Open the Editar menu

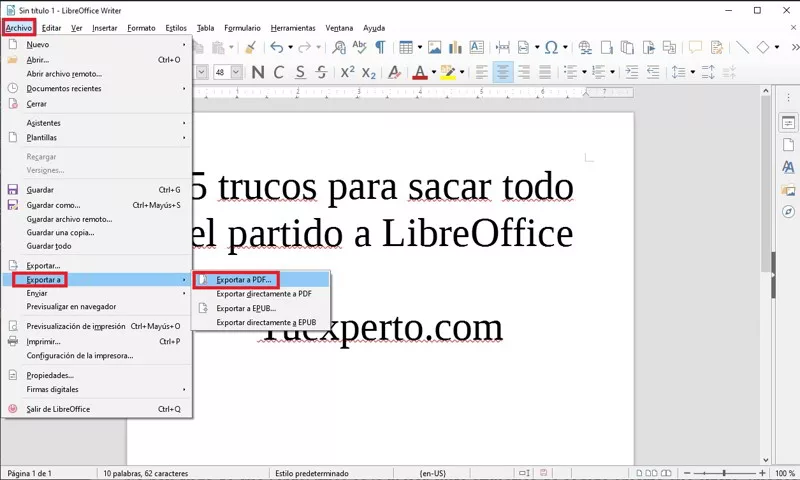pyautogui.click(x=51, y=28)
